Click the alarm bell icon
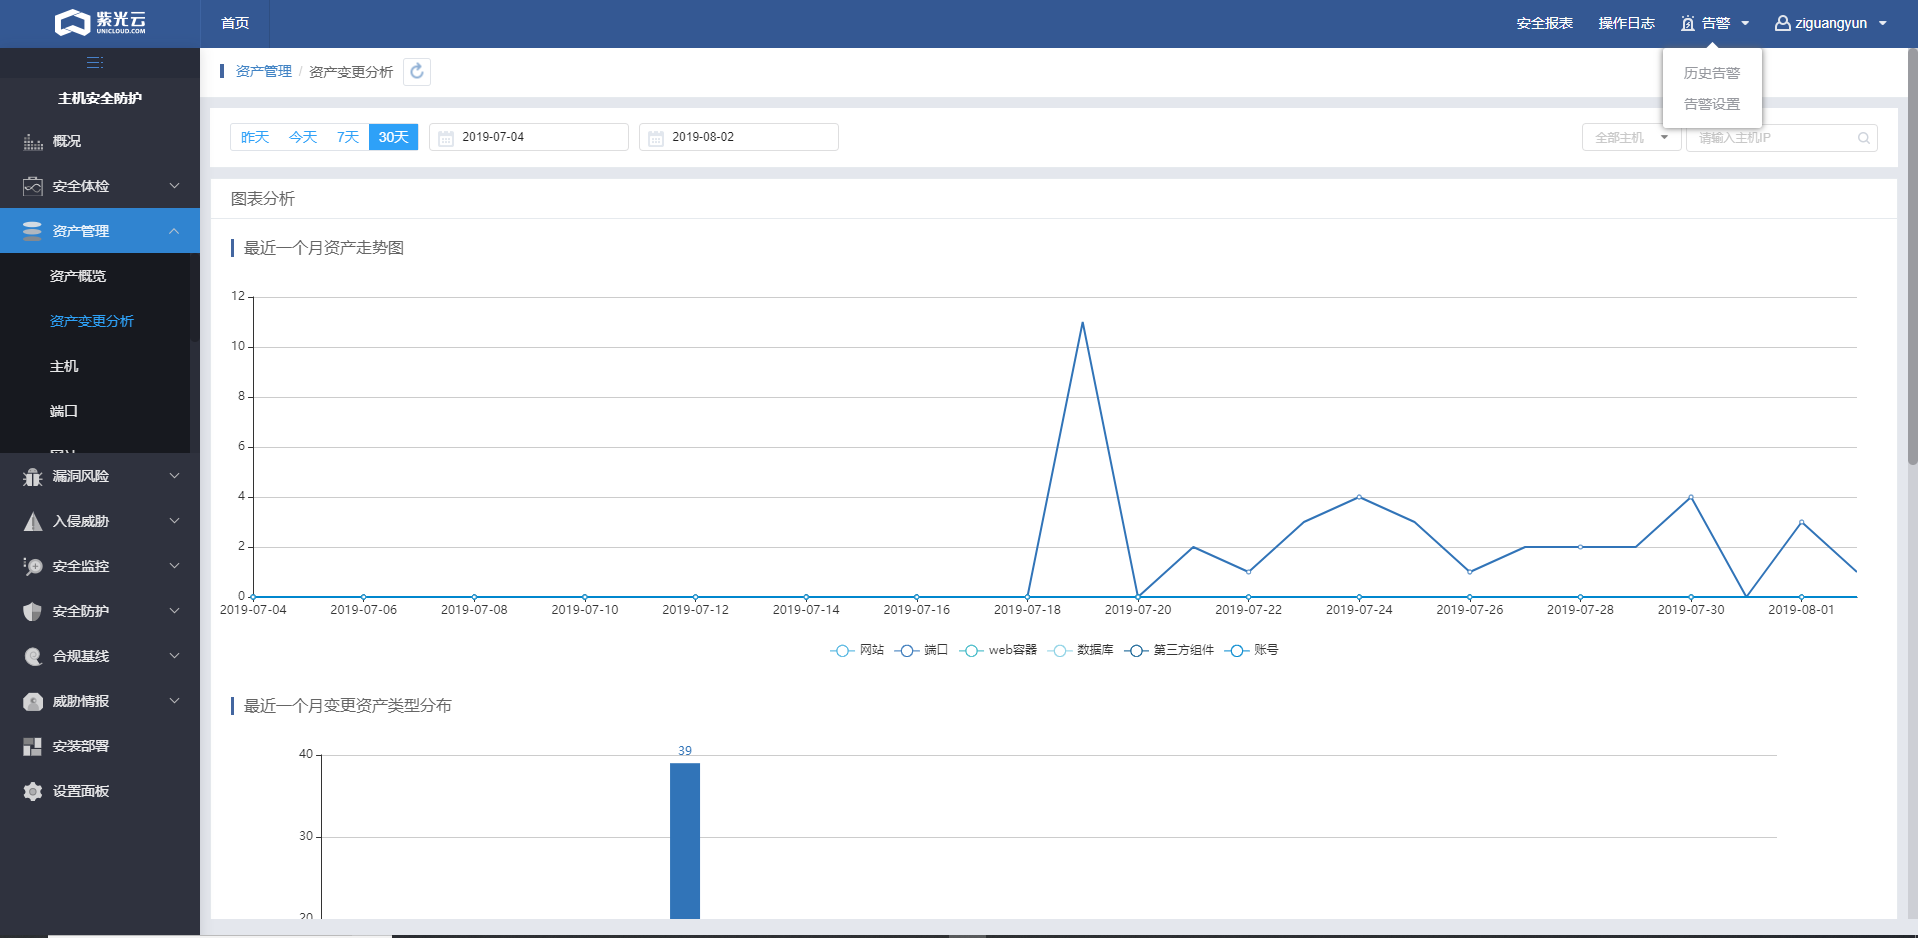 click(1688, 23)
